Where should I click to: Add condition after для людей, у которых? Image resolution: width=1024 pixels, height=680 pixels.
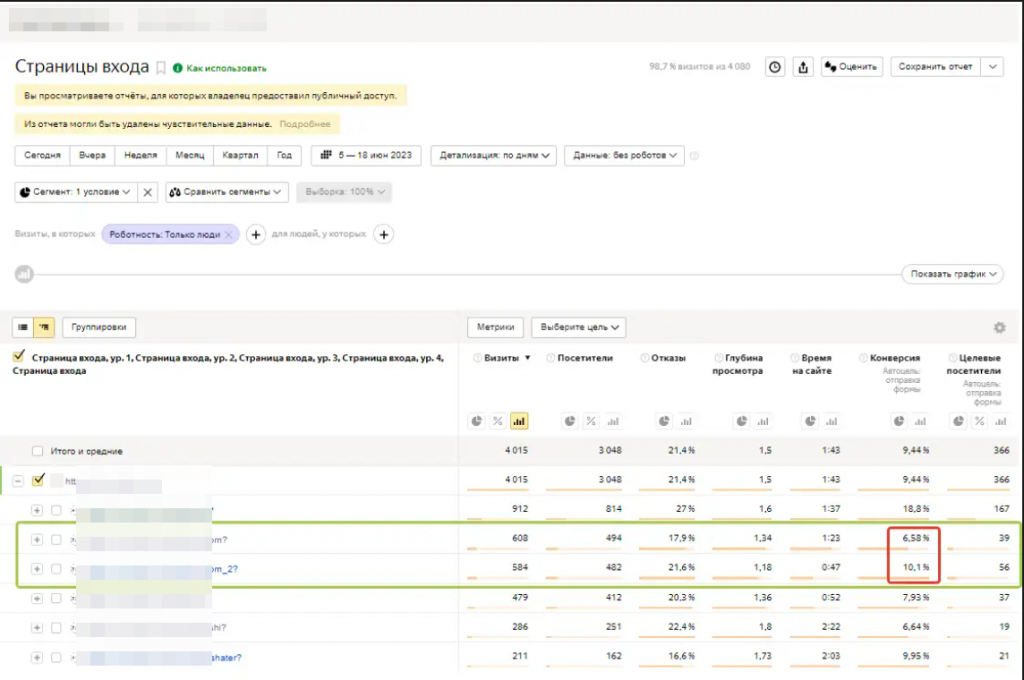point(384,235)
